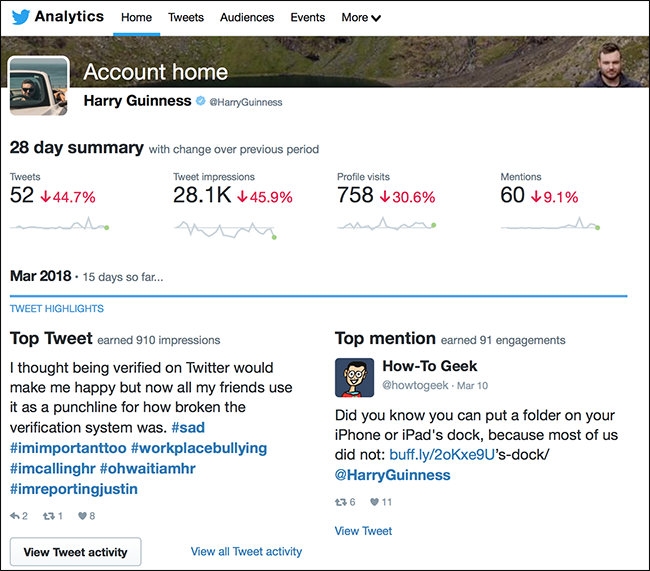
Task: Click the Mentions count 60
Action: click(x=512, y=195)
